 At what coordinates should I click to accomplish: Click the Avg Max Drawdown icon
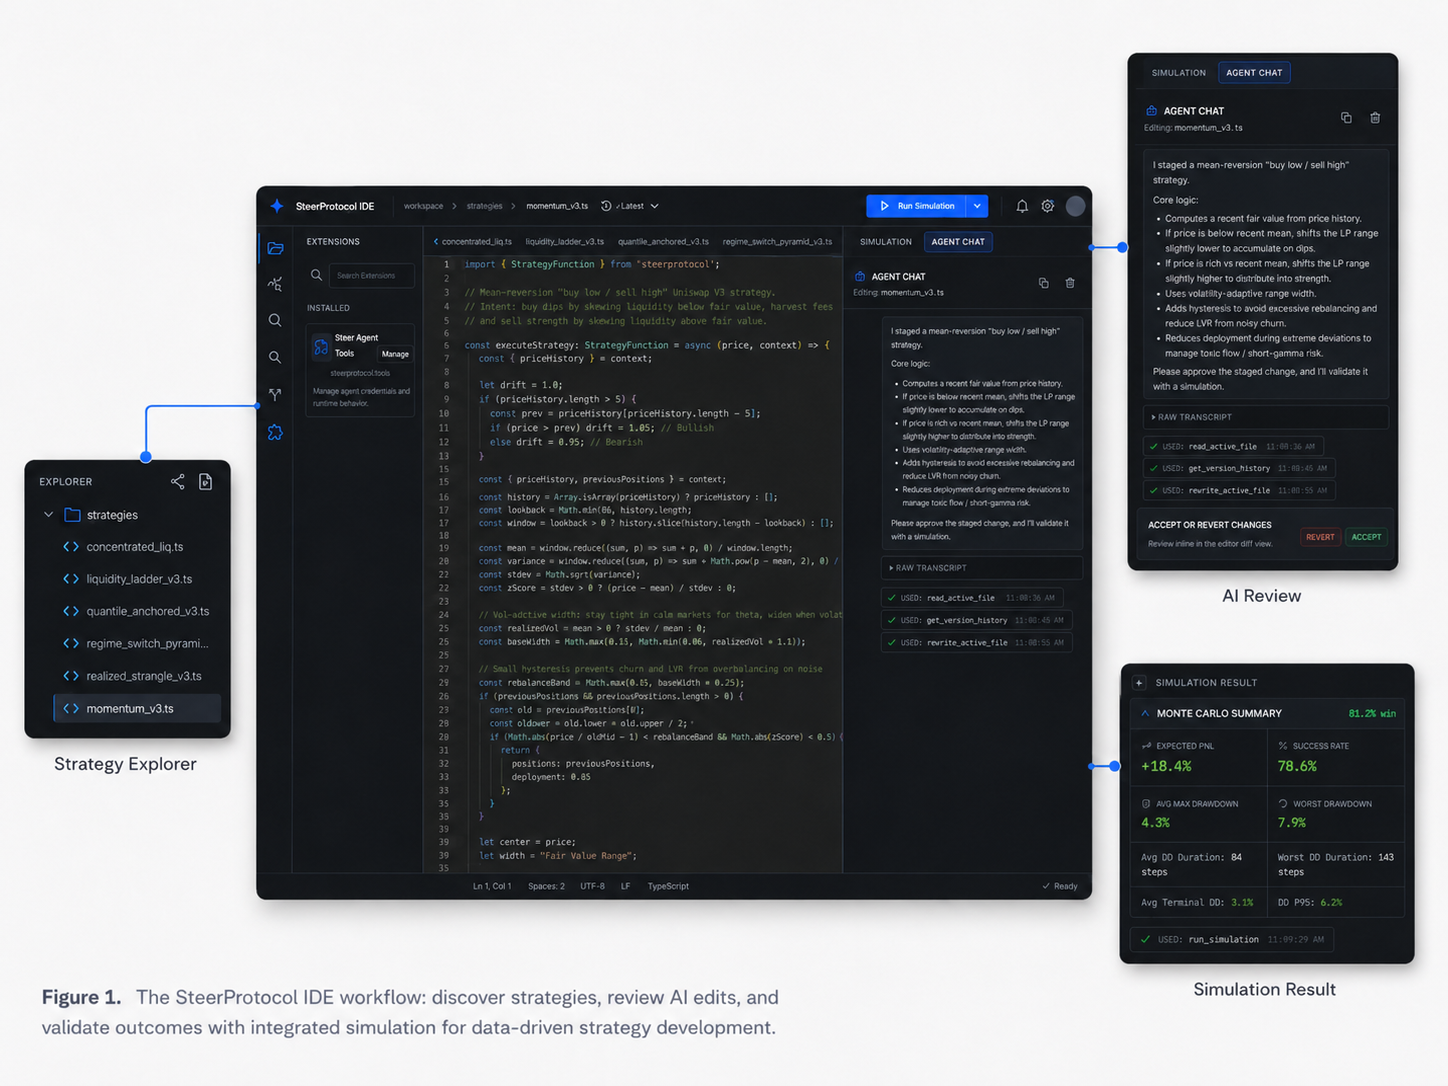click(x=1146, y=803)
